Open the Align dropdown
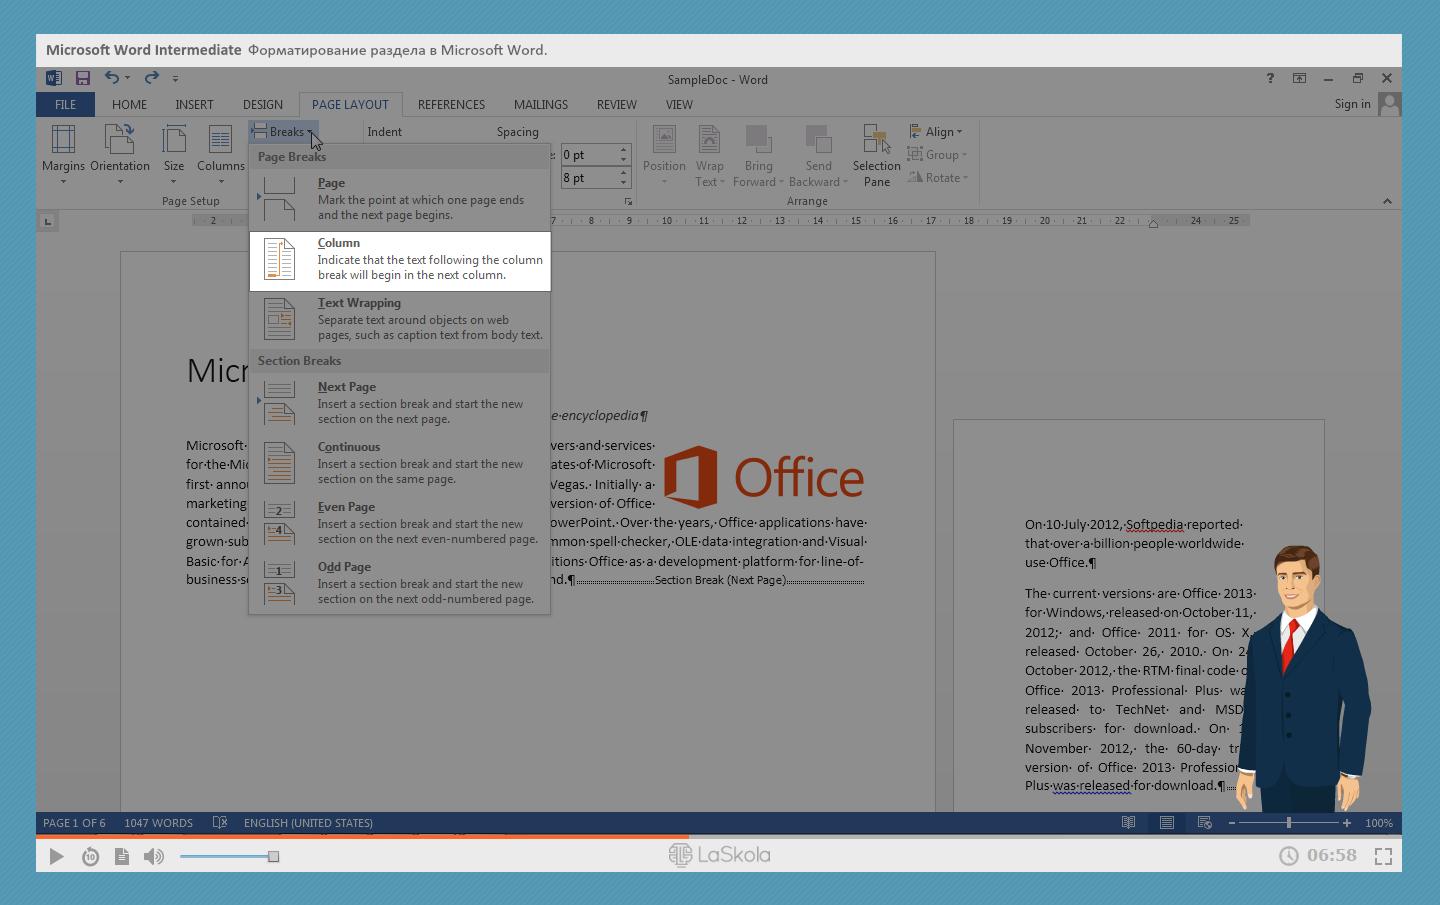Screen dimensions: 1440x905 938,132
